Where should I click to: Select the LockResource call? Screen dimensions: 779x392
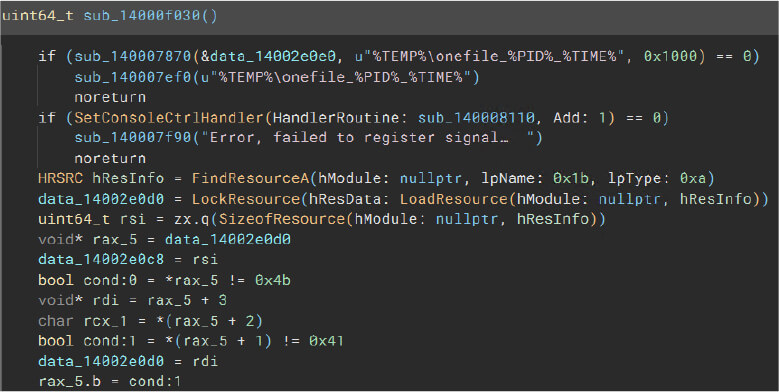(246, 199)
